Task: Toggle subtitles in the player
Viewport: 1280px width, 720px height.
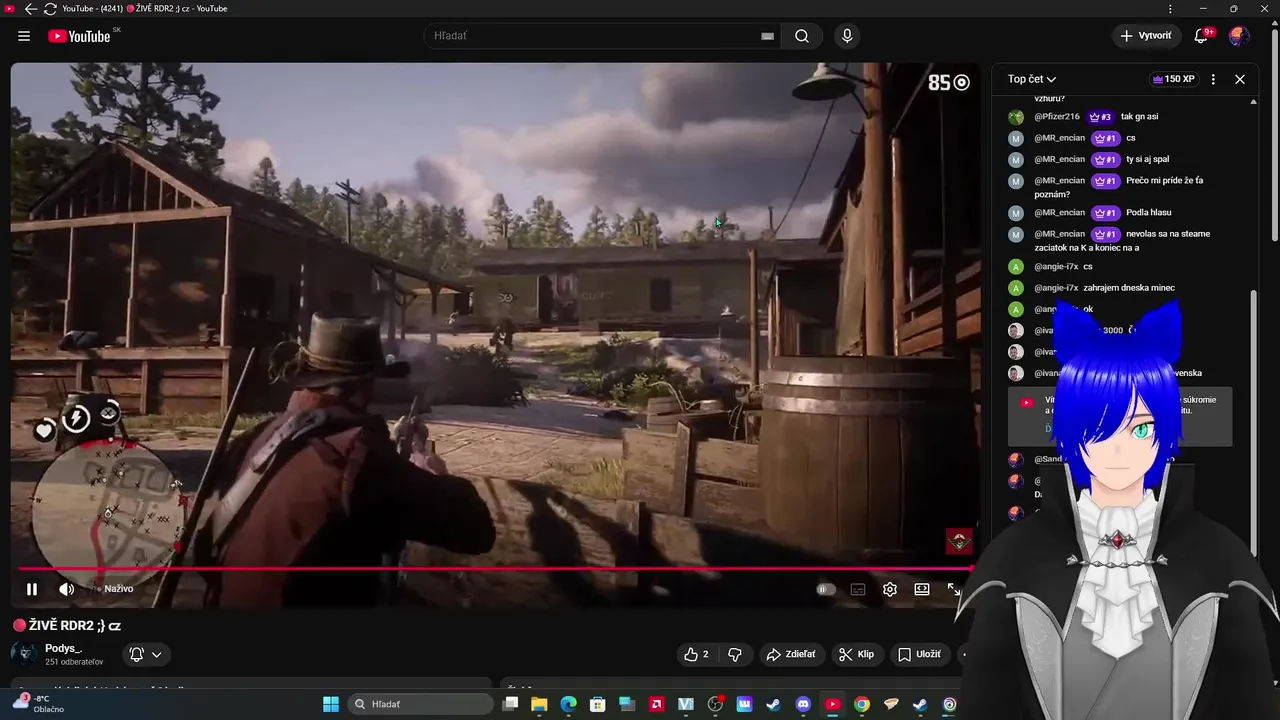Action: (858, 589)
